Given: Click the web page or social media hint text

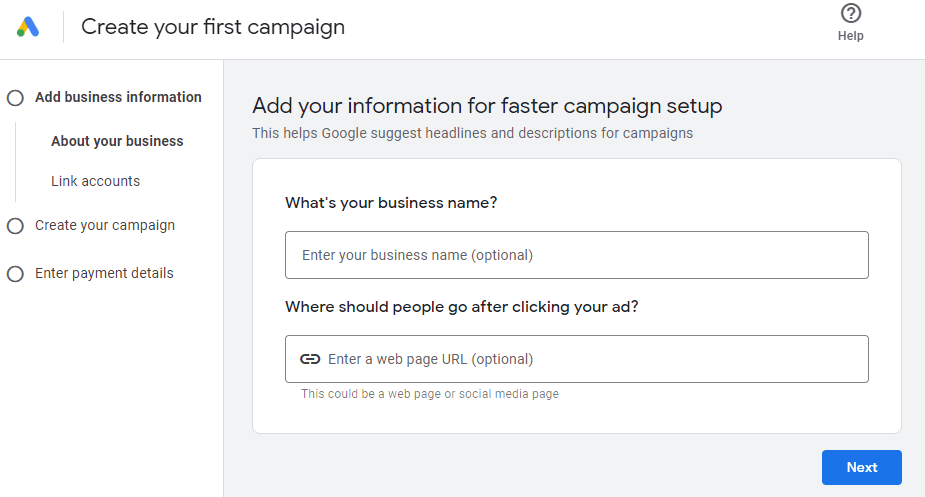Looking at the screenshot, I should (x=429, y=394).
